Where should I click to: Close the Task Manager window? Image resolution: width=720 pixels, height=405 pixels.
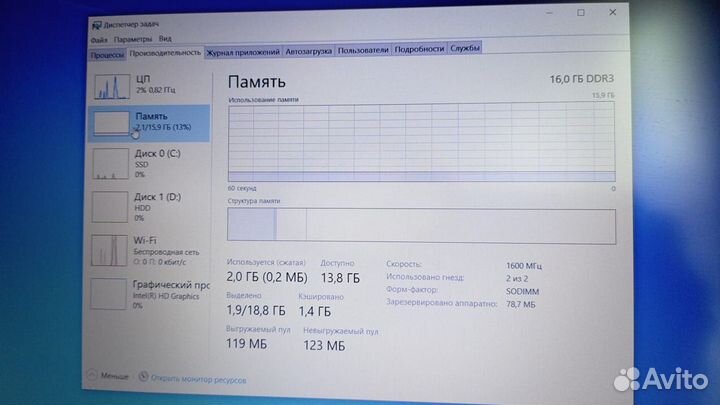613,12
